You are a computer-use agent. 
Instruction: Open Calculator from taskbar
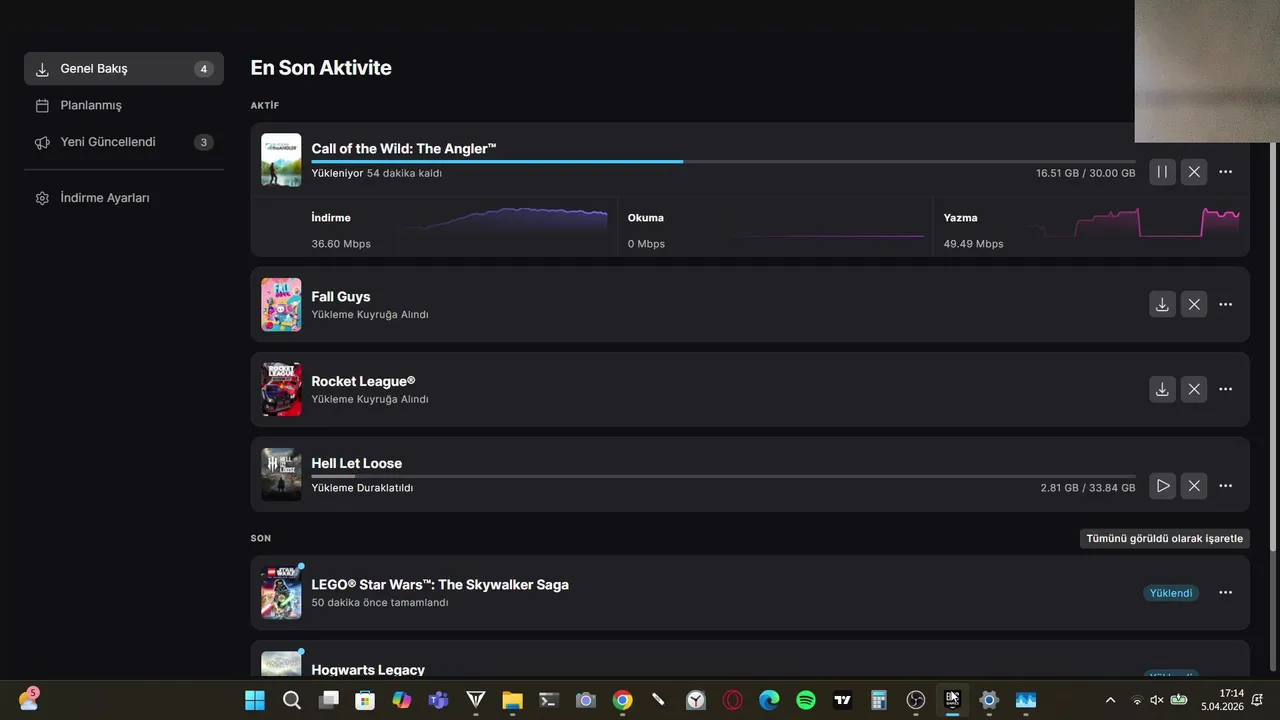879,700
